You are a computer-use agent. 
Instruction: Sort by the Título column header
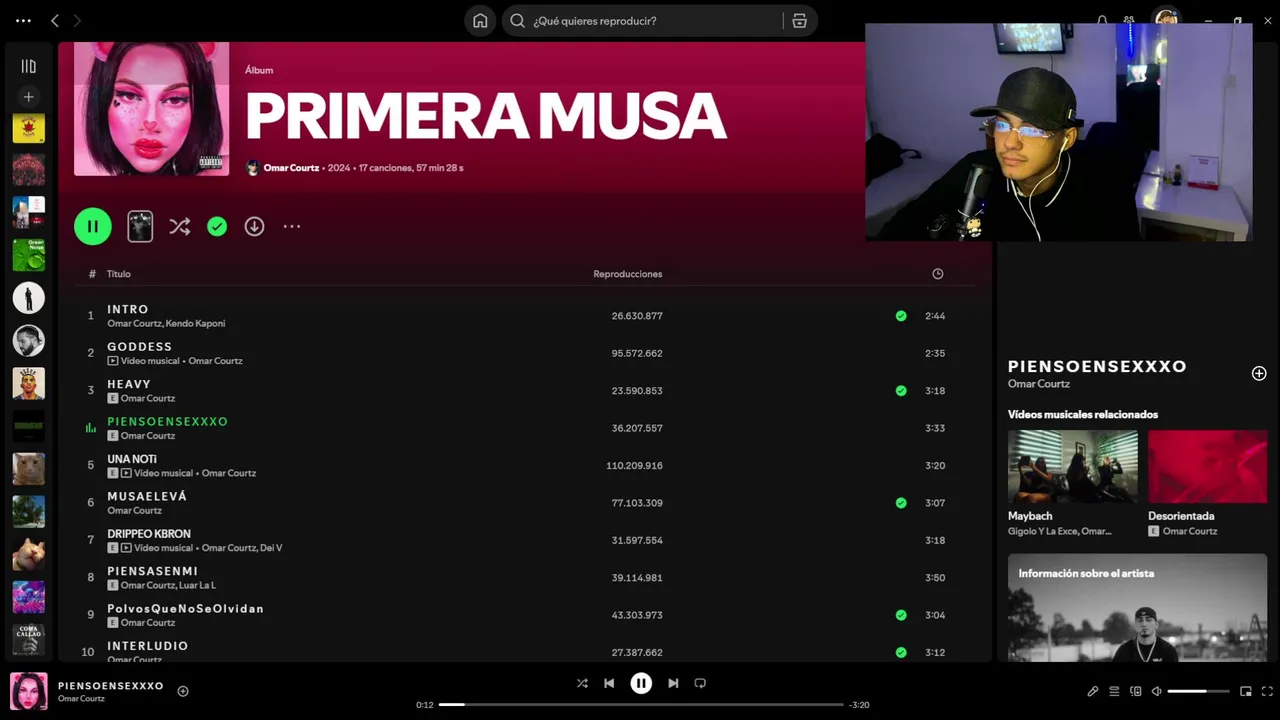coord(119,274)
